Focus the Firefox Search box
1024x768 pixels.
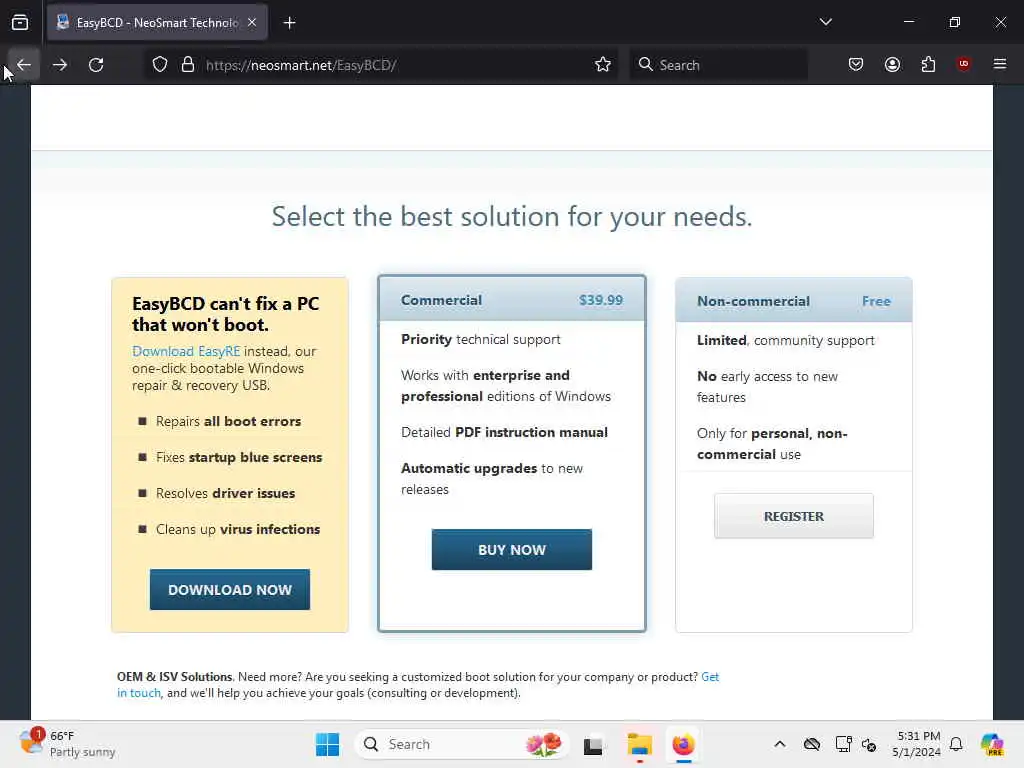pos(718,65)
